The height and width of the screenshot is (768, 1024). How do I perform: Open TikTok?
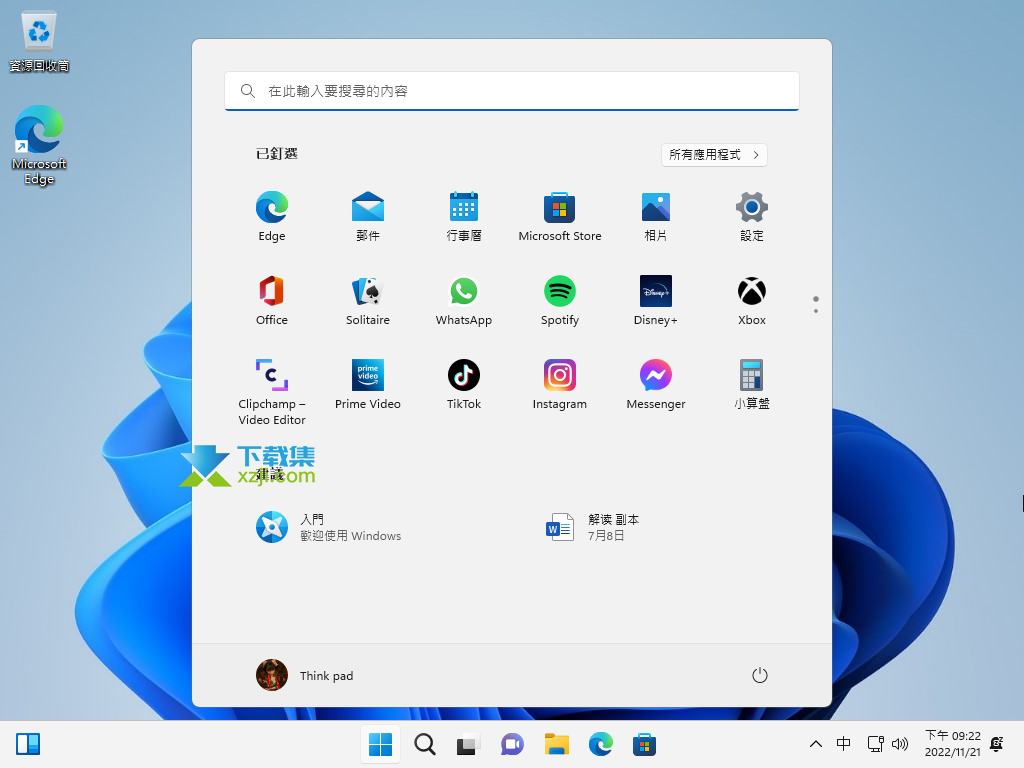pos(464,385)
